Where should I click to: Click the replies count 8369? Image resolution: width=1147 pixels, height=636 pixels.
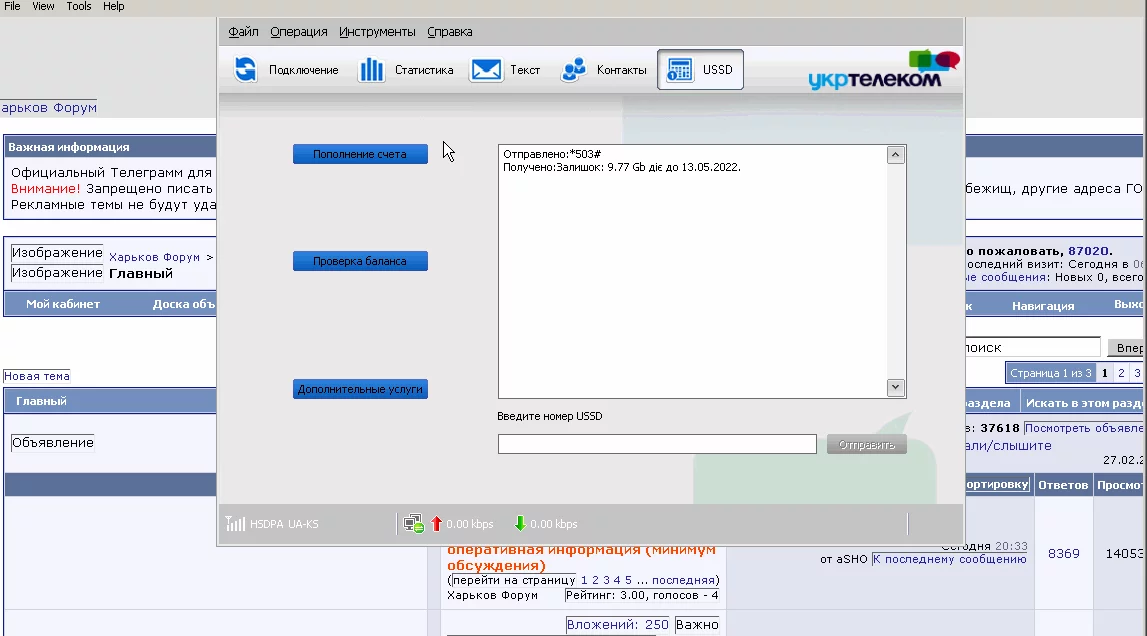[x=1064, y=554]
